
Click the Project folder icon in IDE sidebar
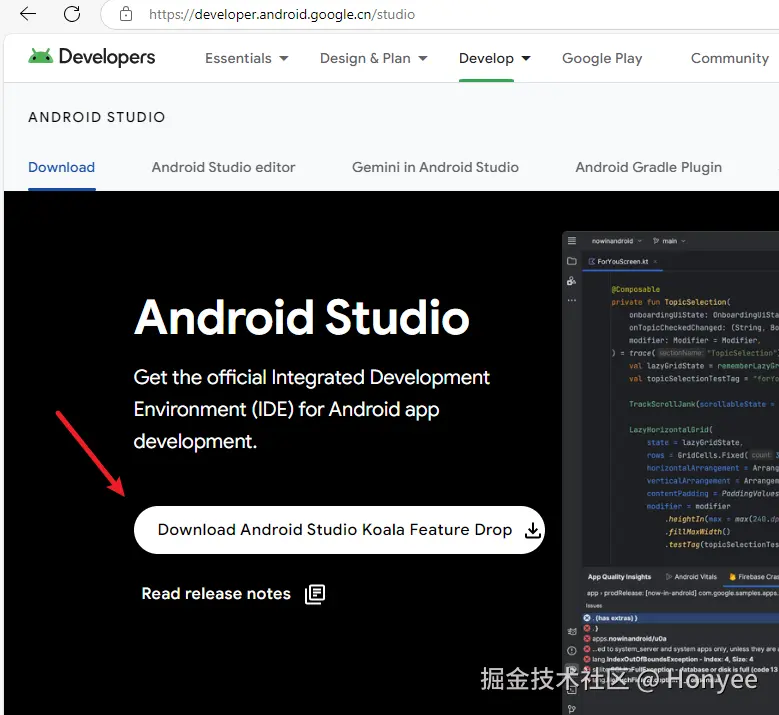coord(572,261)
